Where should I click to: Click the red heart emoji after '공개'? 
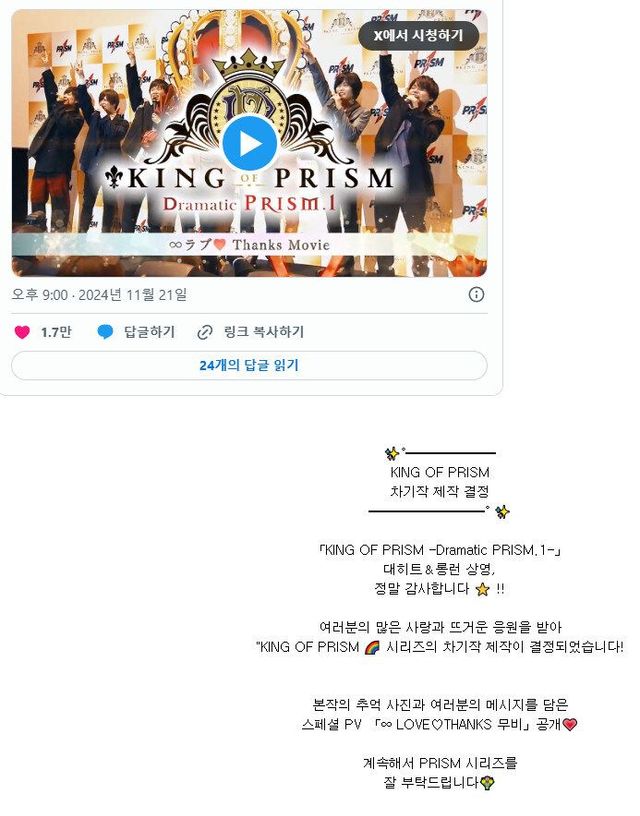(570, 724)
